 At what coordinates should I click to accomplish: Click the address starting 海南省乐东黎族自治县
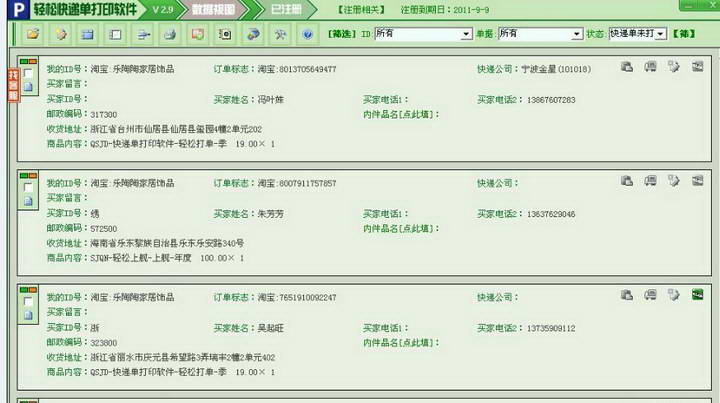167,243
